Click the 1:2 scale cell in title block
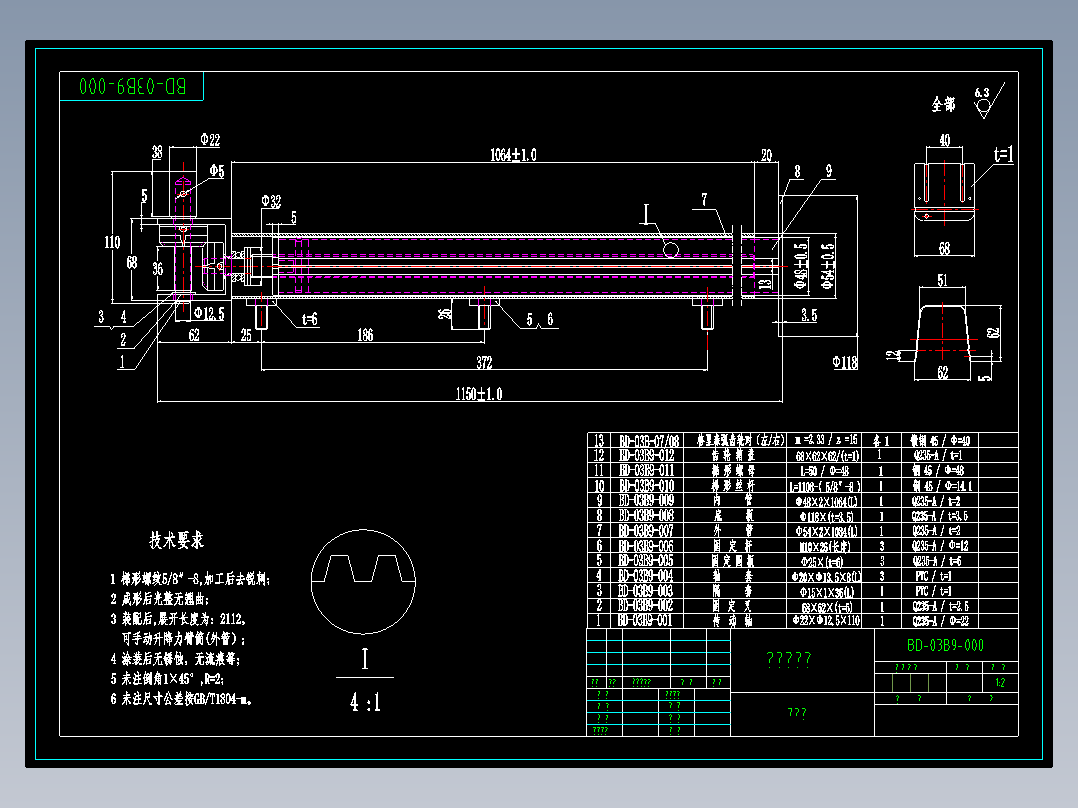 (1000, 683)
